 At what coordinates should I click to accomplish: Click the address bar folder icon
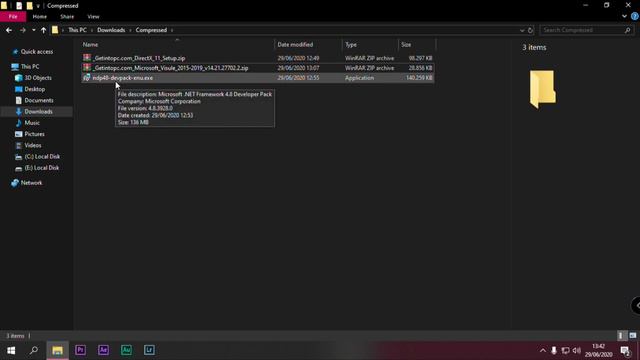[x=55, y=30]
